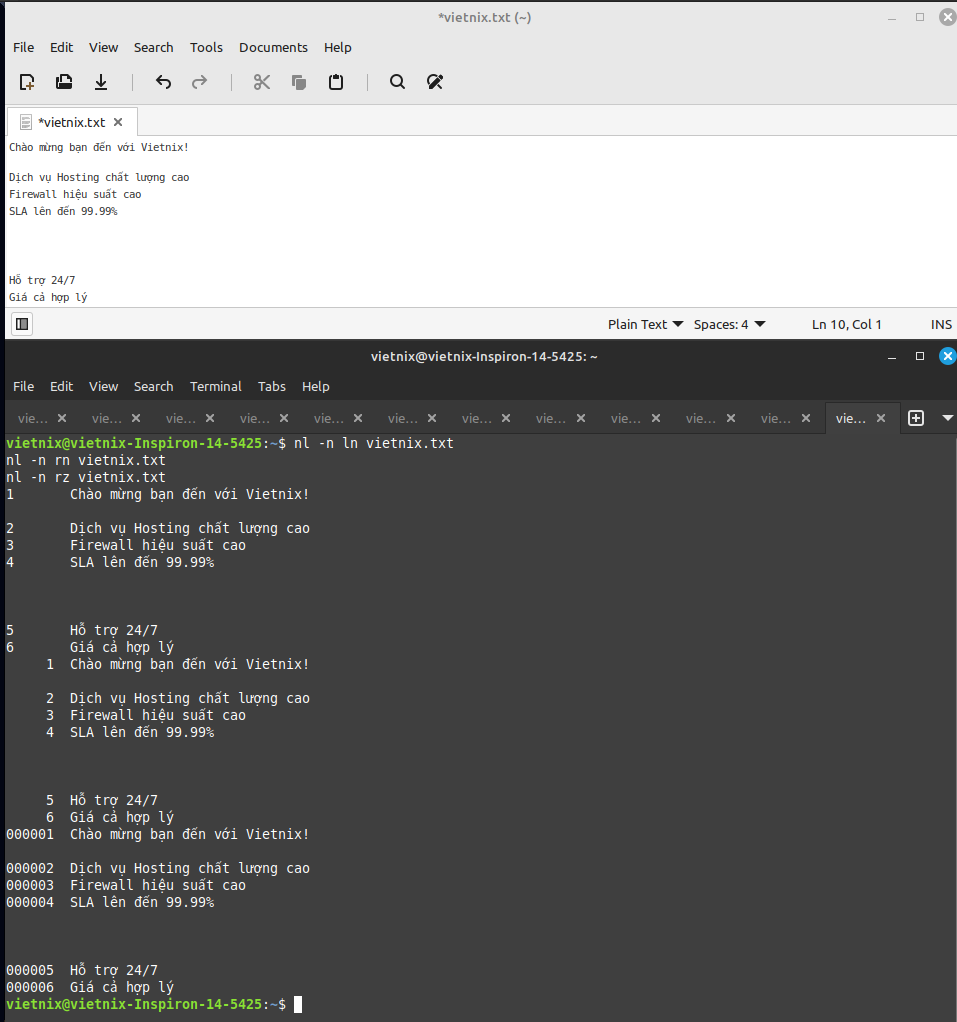The height and width of the screenshot is (1022, 957).
Task: Paste from clipboard using the toolbar icon
Action: pos(336,82)
